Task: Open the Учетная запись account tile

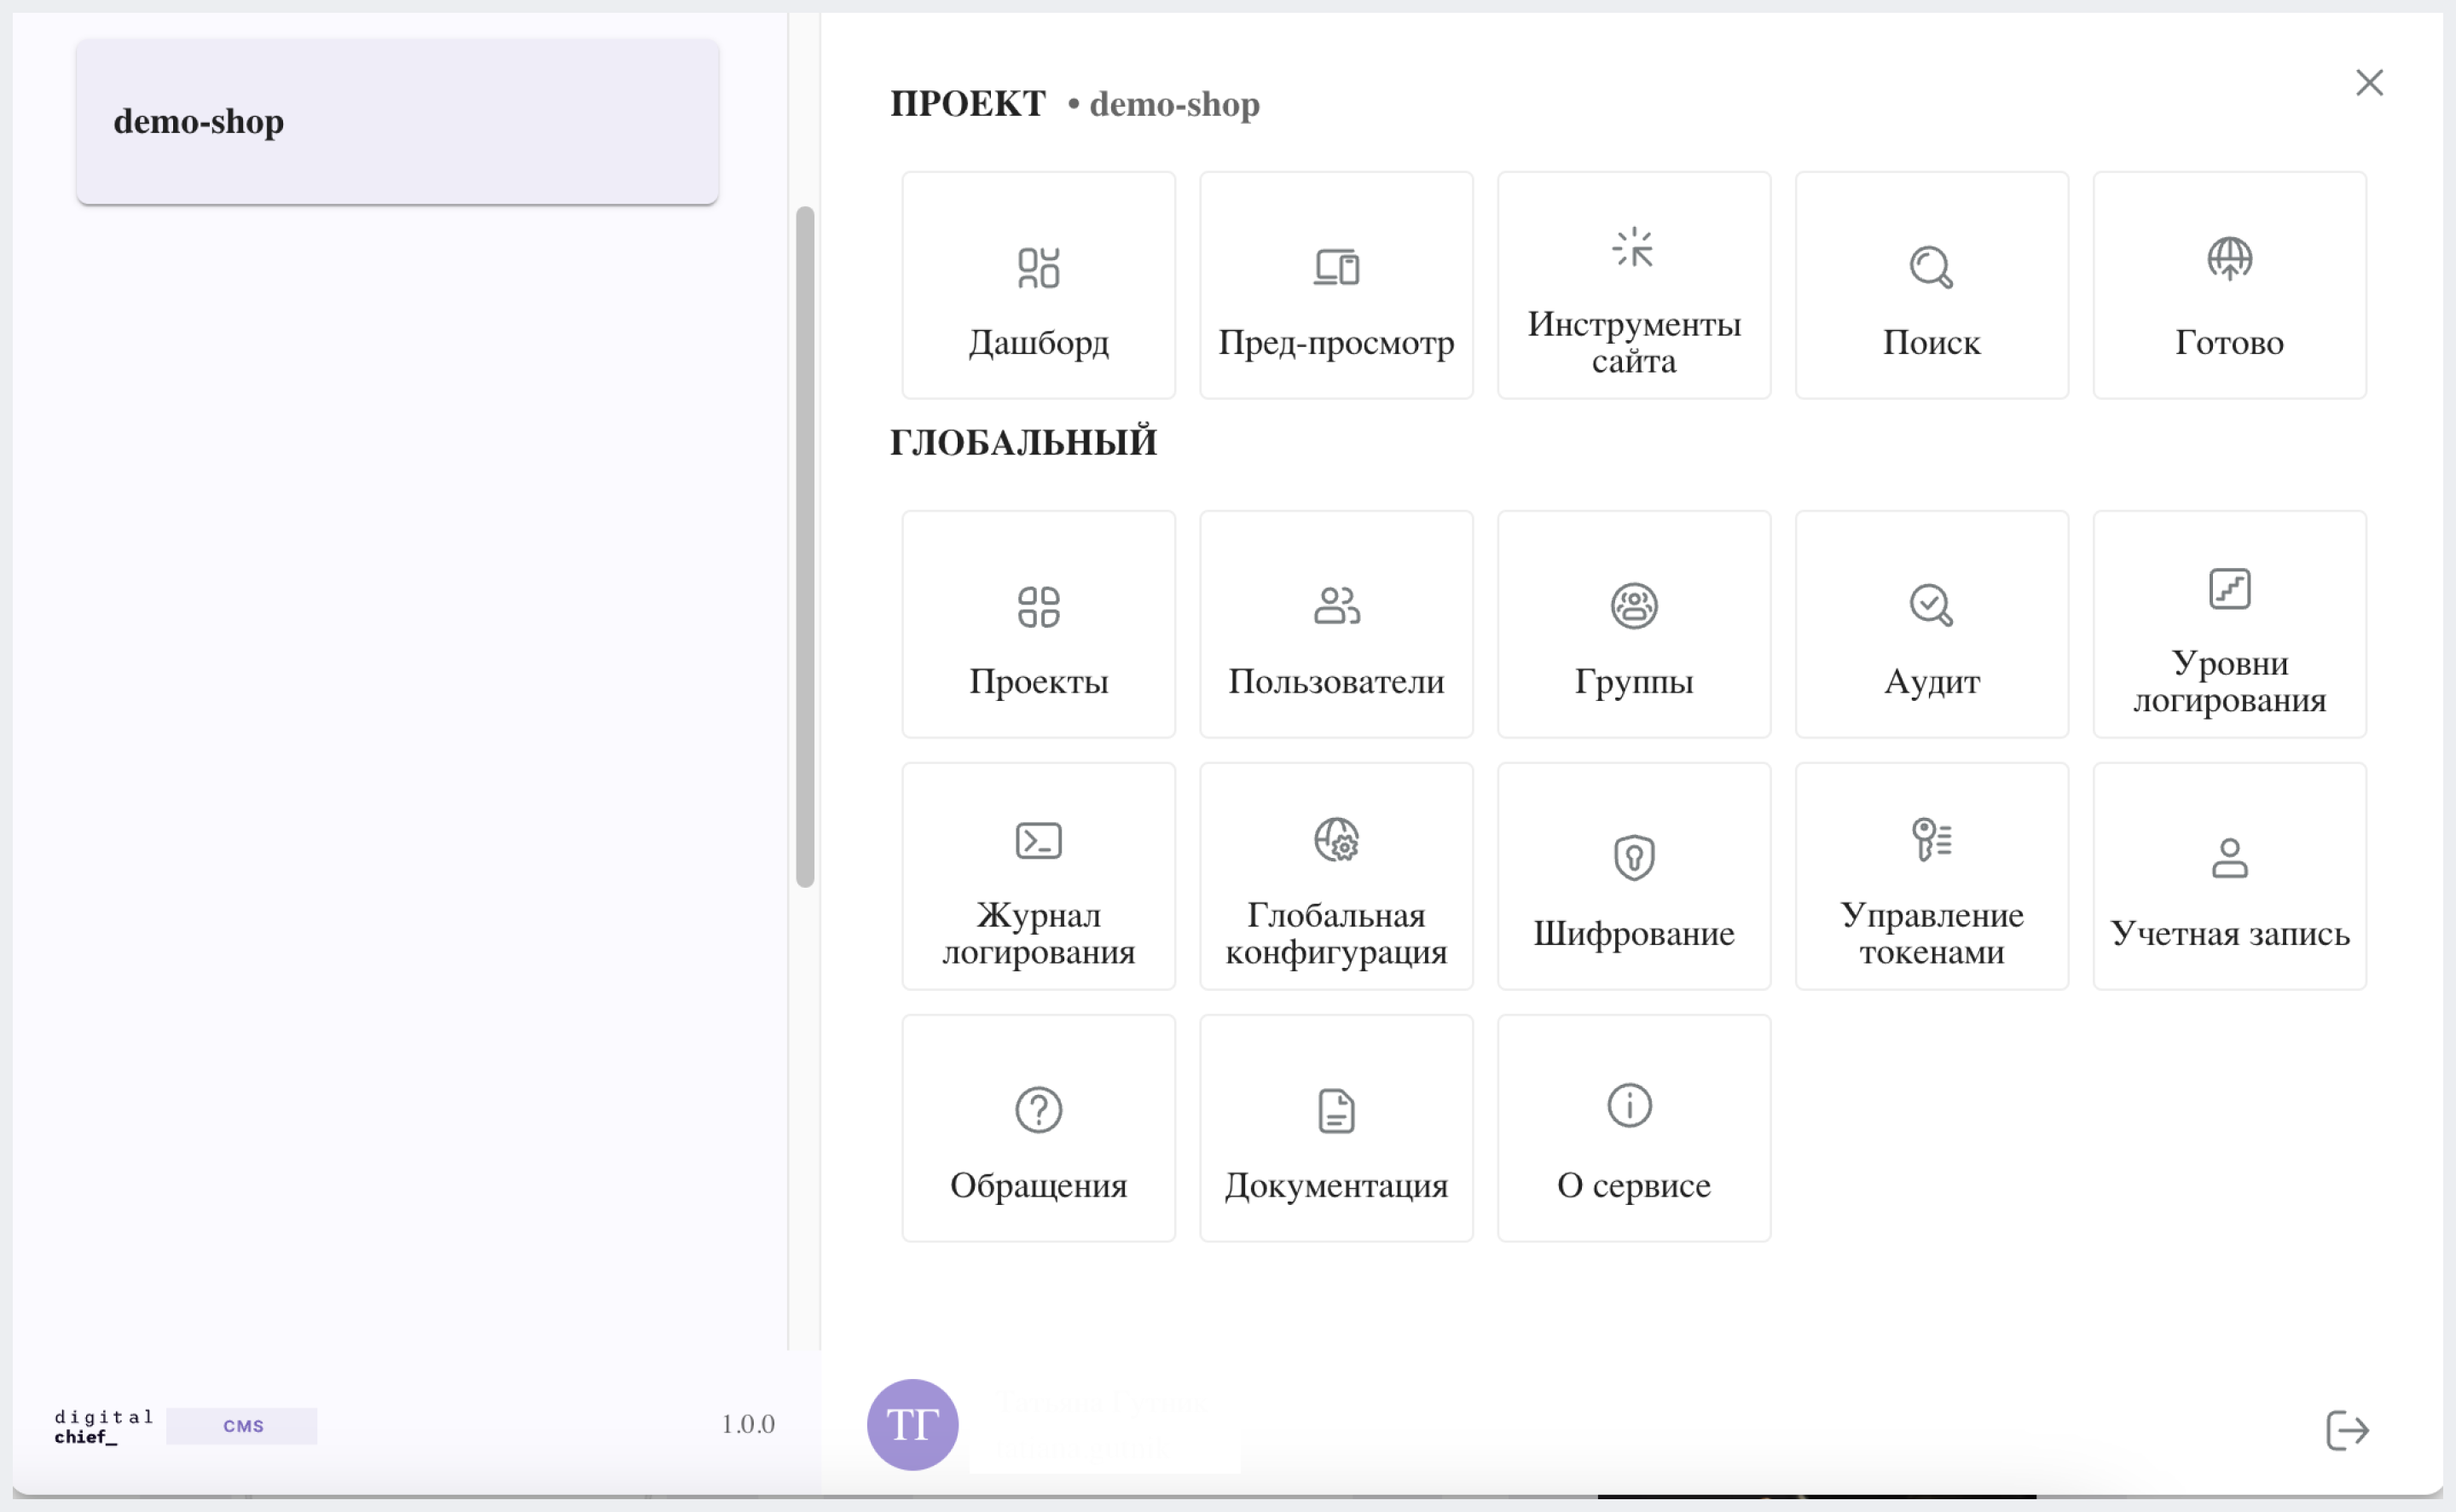Action: click(x=2229, y=876)
